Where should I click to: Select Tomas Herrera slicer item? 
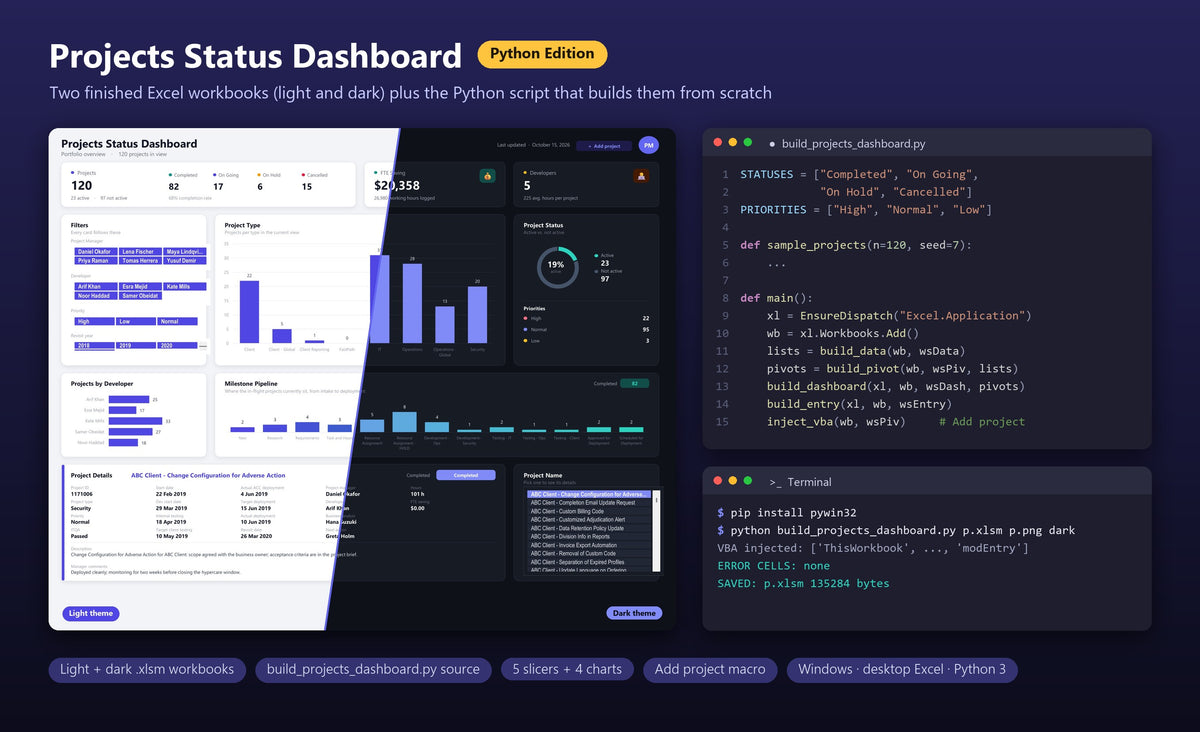[140, 260]
